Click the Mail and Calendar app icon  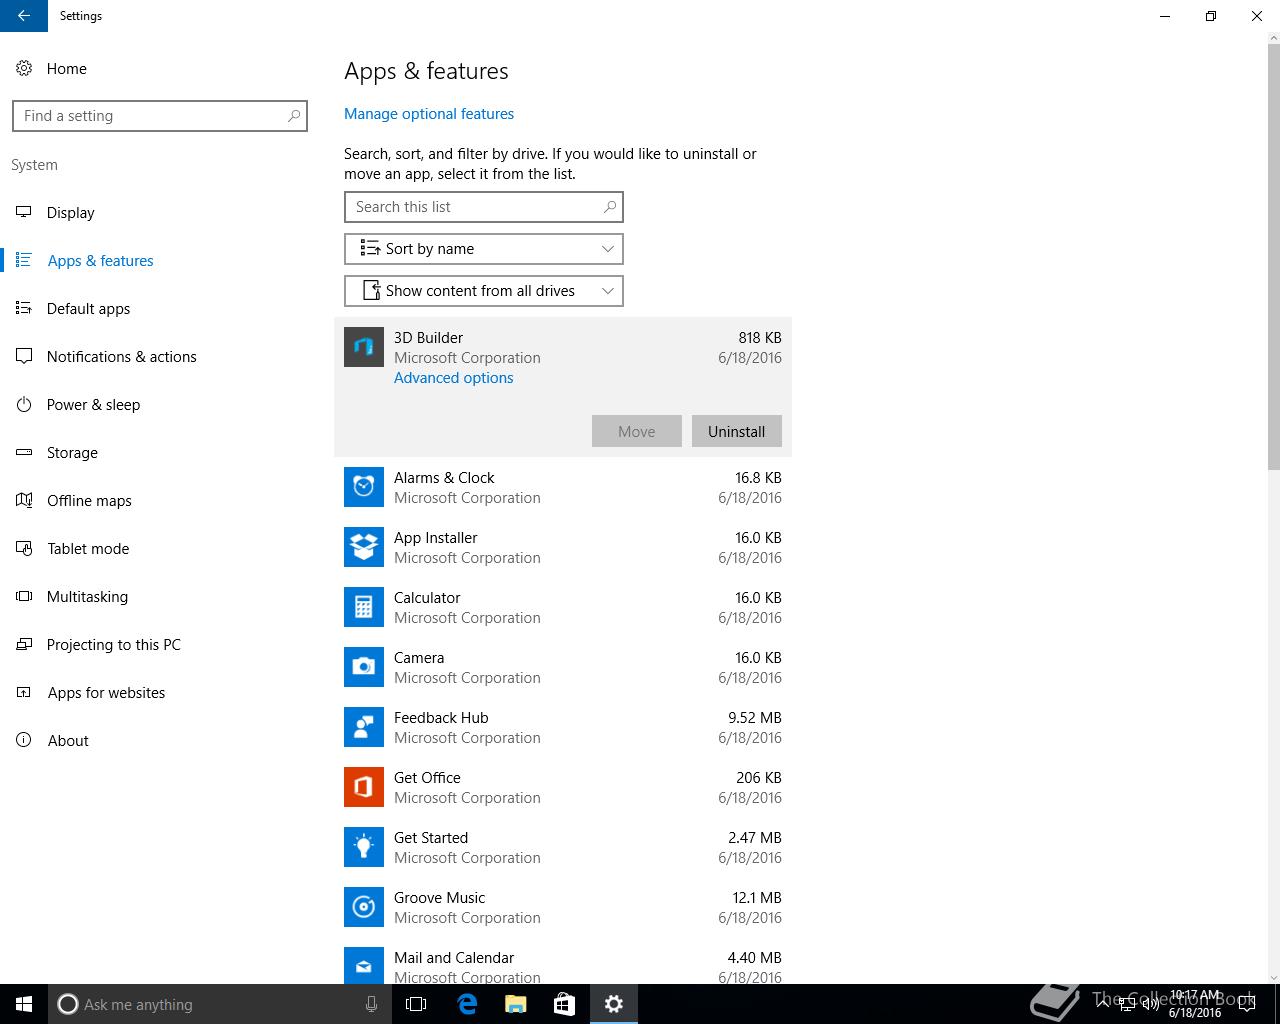pos(364,965)
